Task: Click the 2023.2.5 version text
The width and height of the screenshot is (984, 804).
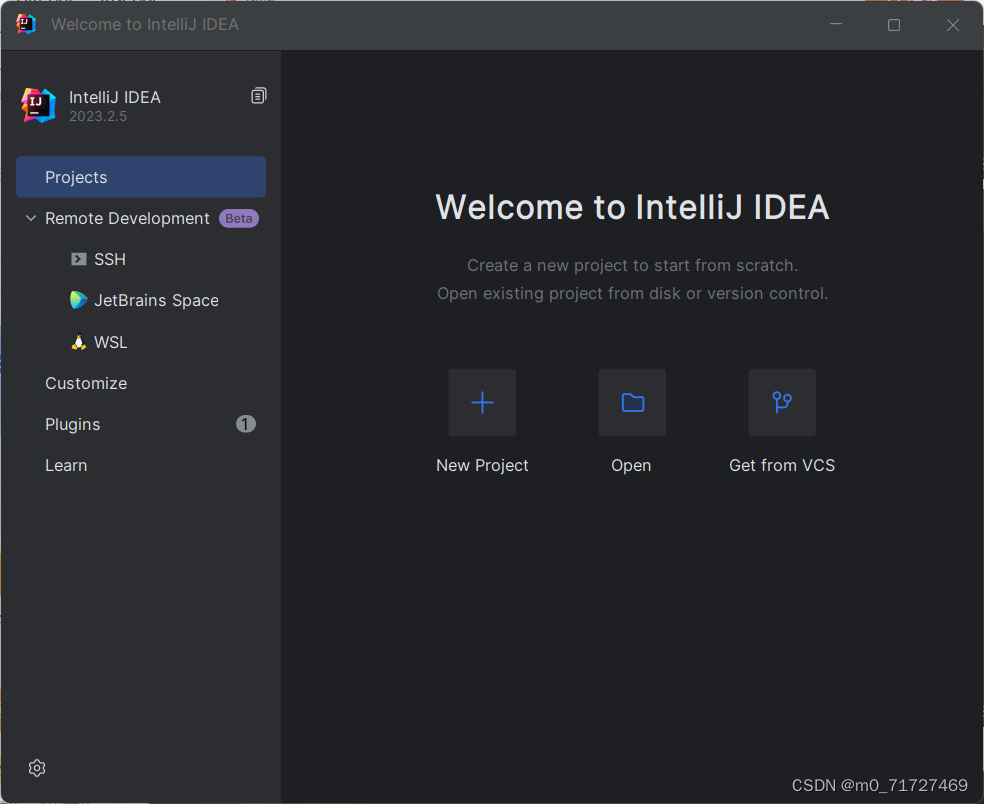Action: pyautogui.click(x=98, y=116)
